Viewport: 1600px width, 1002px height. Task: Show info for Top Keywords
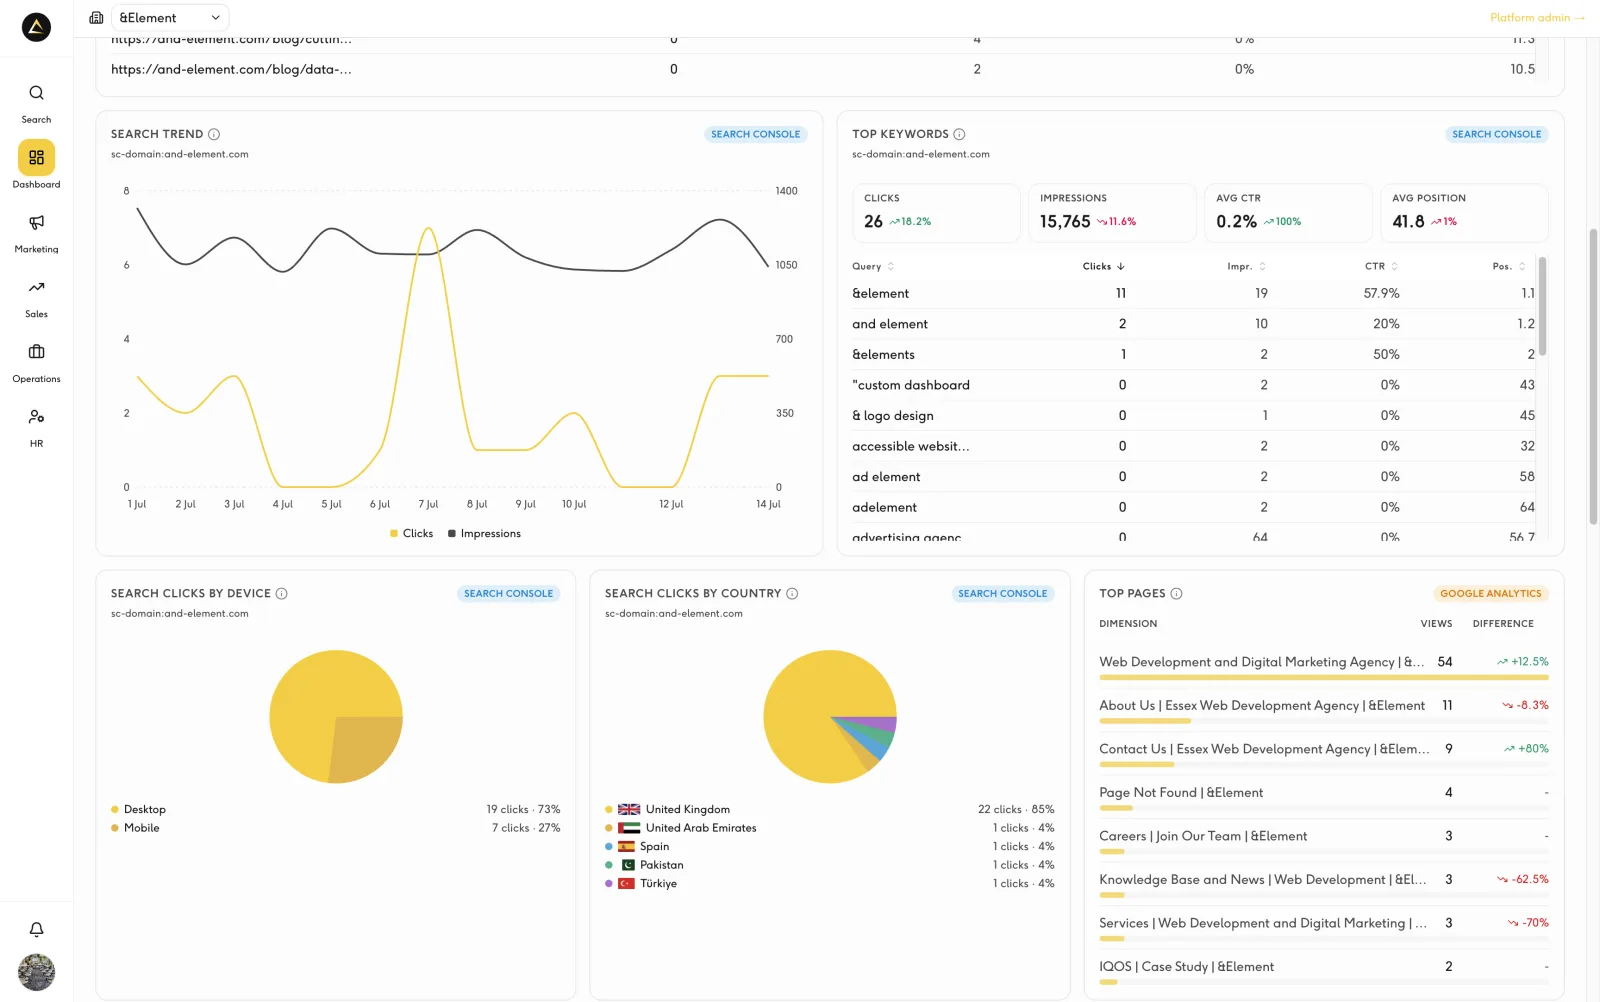959,134
